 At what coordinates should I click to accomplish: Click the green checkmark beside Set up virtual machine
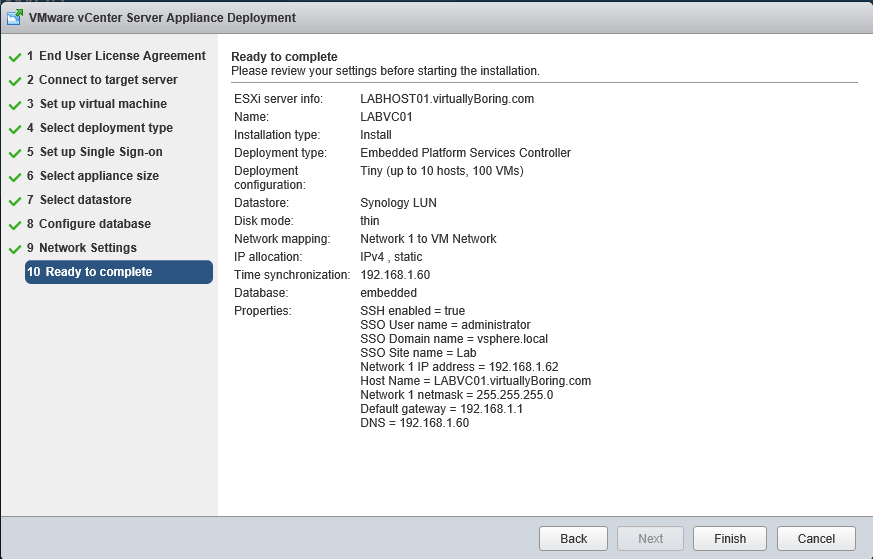click(15, 105)
